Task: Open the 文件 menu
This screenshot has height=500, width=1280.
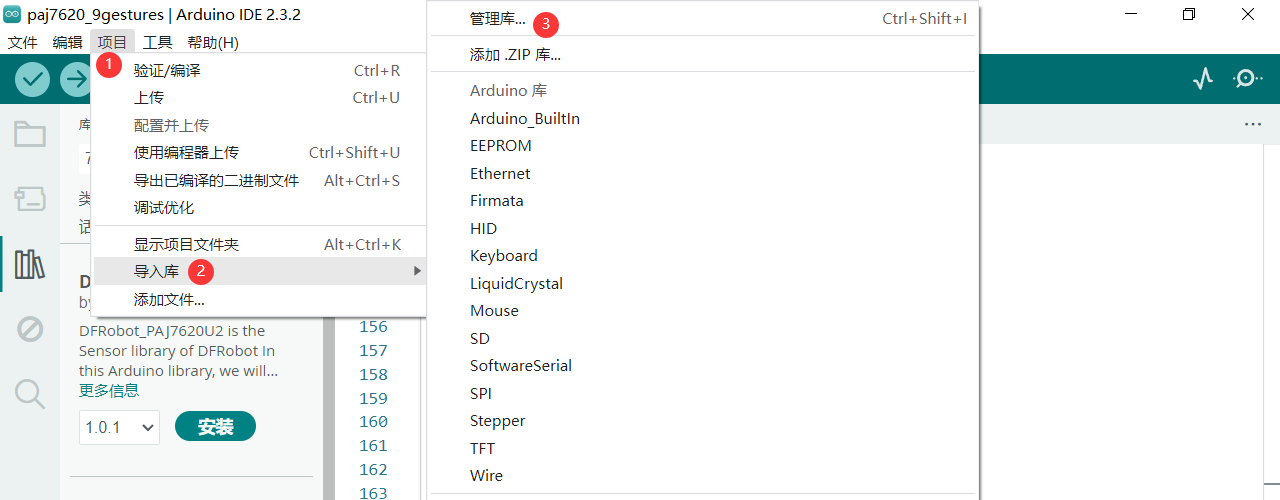Action: (x=22, y=42)
